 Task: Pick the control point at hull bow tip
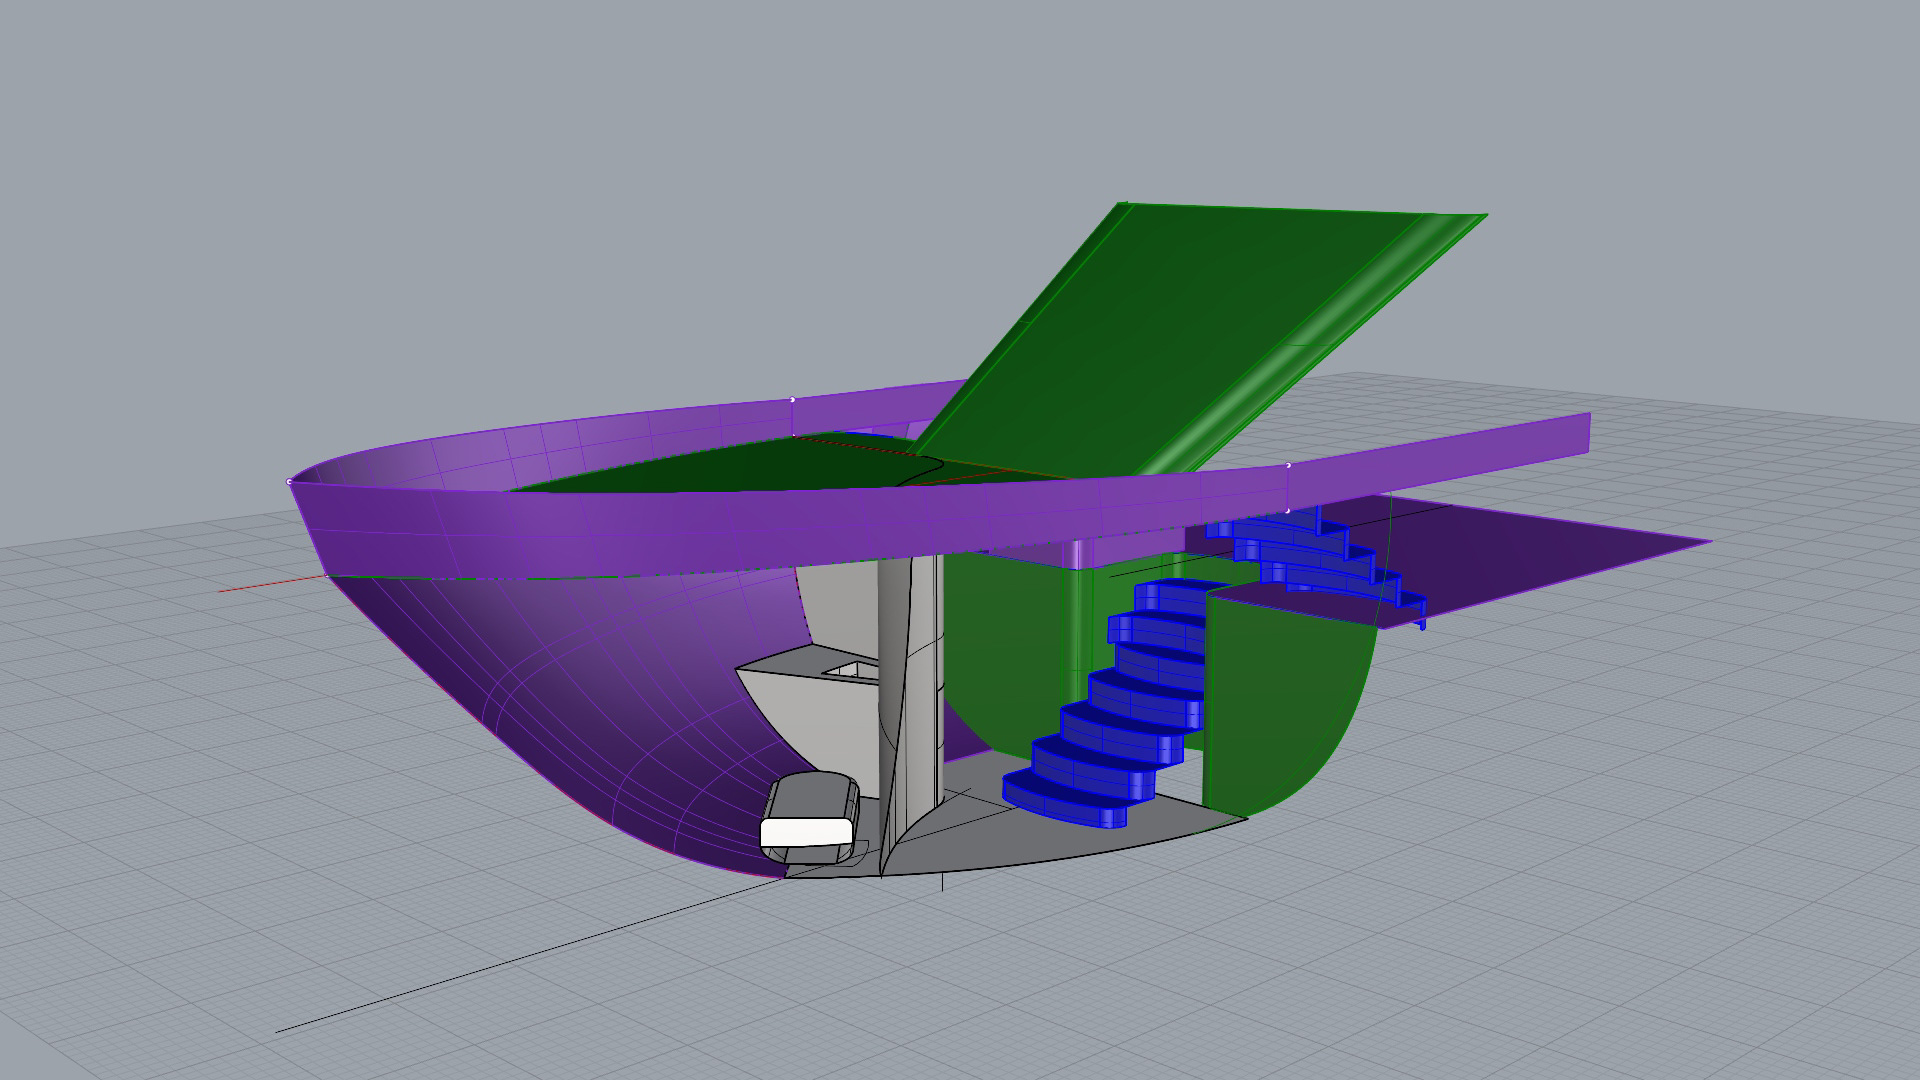(290, 482)
